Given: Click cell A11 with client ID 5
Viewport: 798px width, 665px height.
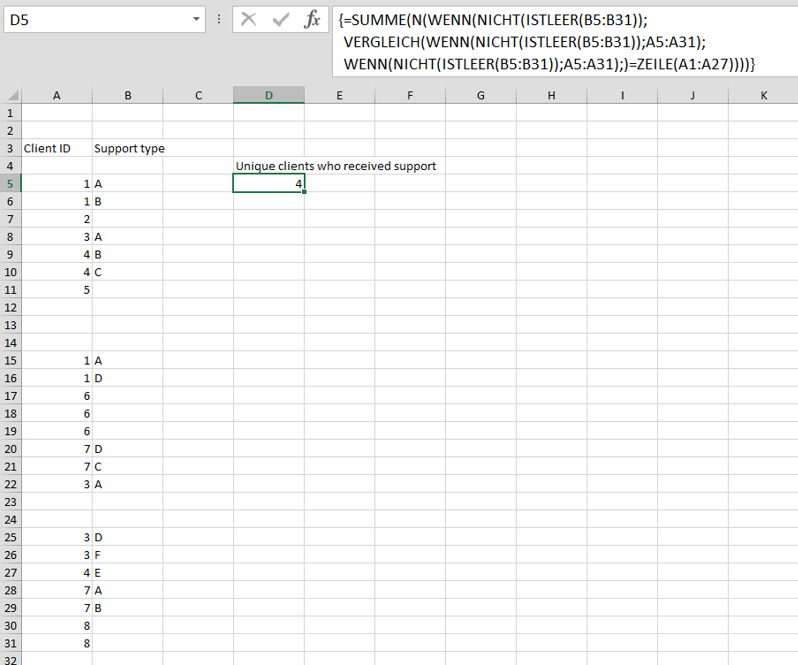Looking at the screenshot, I should [x=56, y=290].
